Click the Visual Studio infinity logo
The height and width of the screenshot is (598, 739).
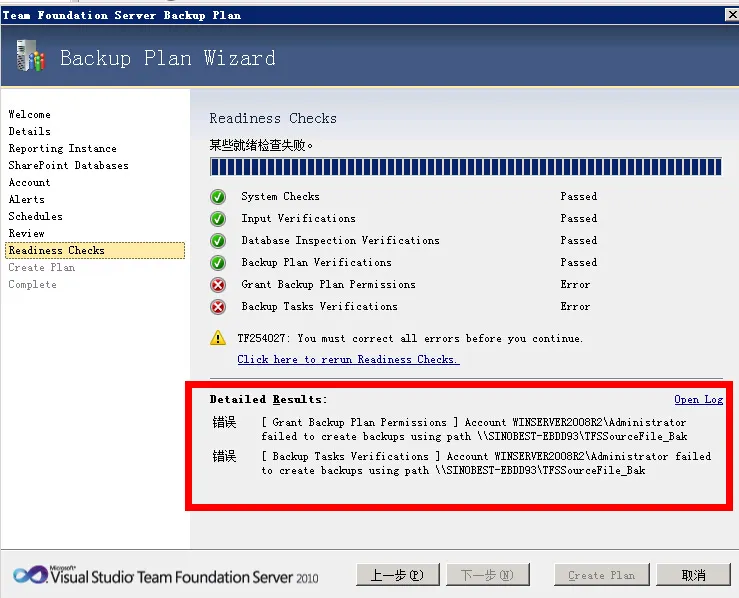[30, 575]
